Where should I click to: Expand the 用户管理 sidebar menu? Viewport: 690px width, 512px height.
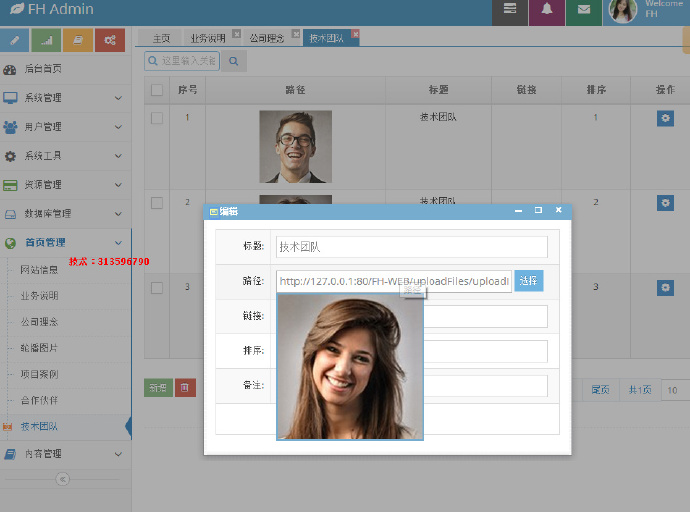(66, 127)
